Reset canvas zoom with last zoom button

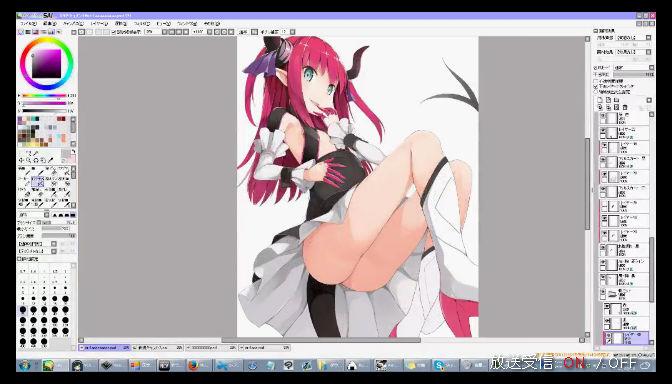point(186,32)
